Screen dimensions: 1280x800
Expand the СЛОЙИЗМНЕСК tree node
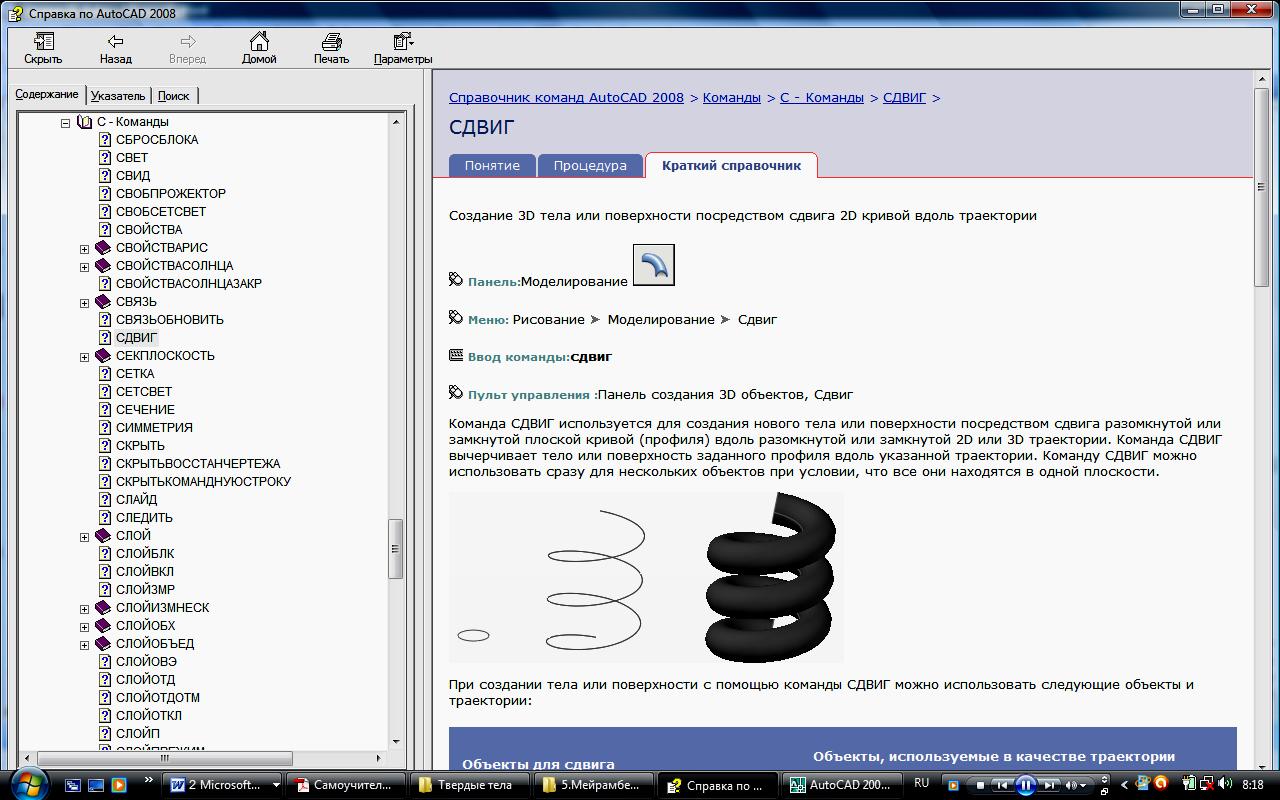click(x=85, y=609)
